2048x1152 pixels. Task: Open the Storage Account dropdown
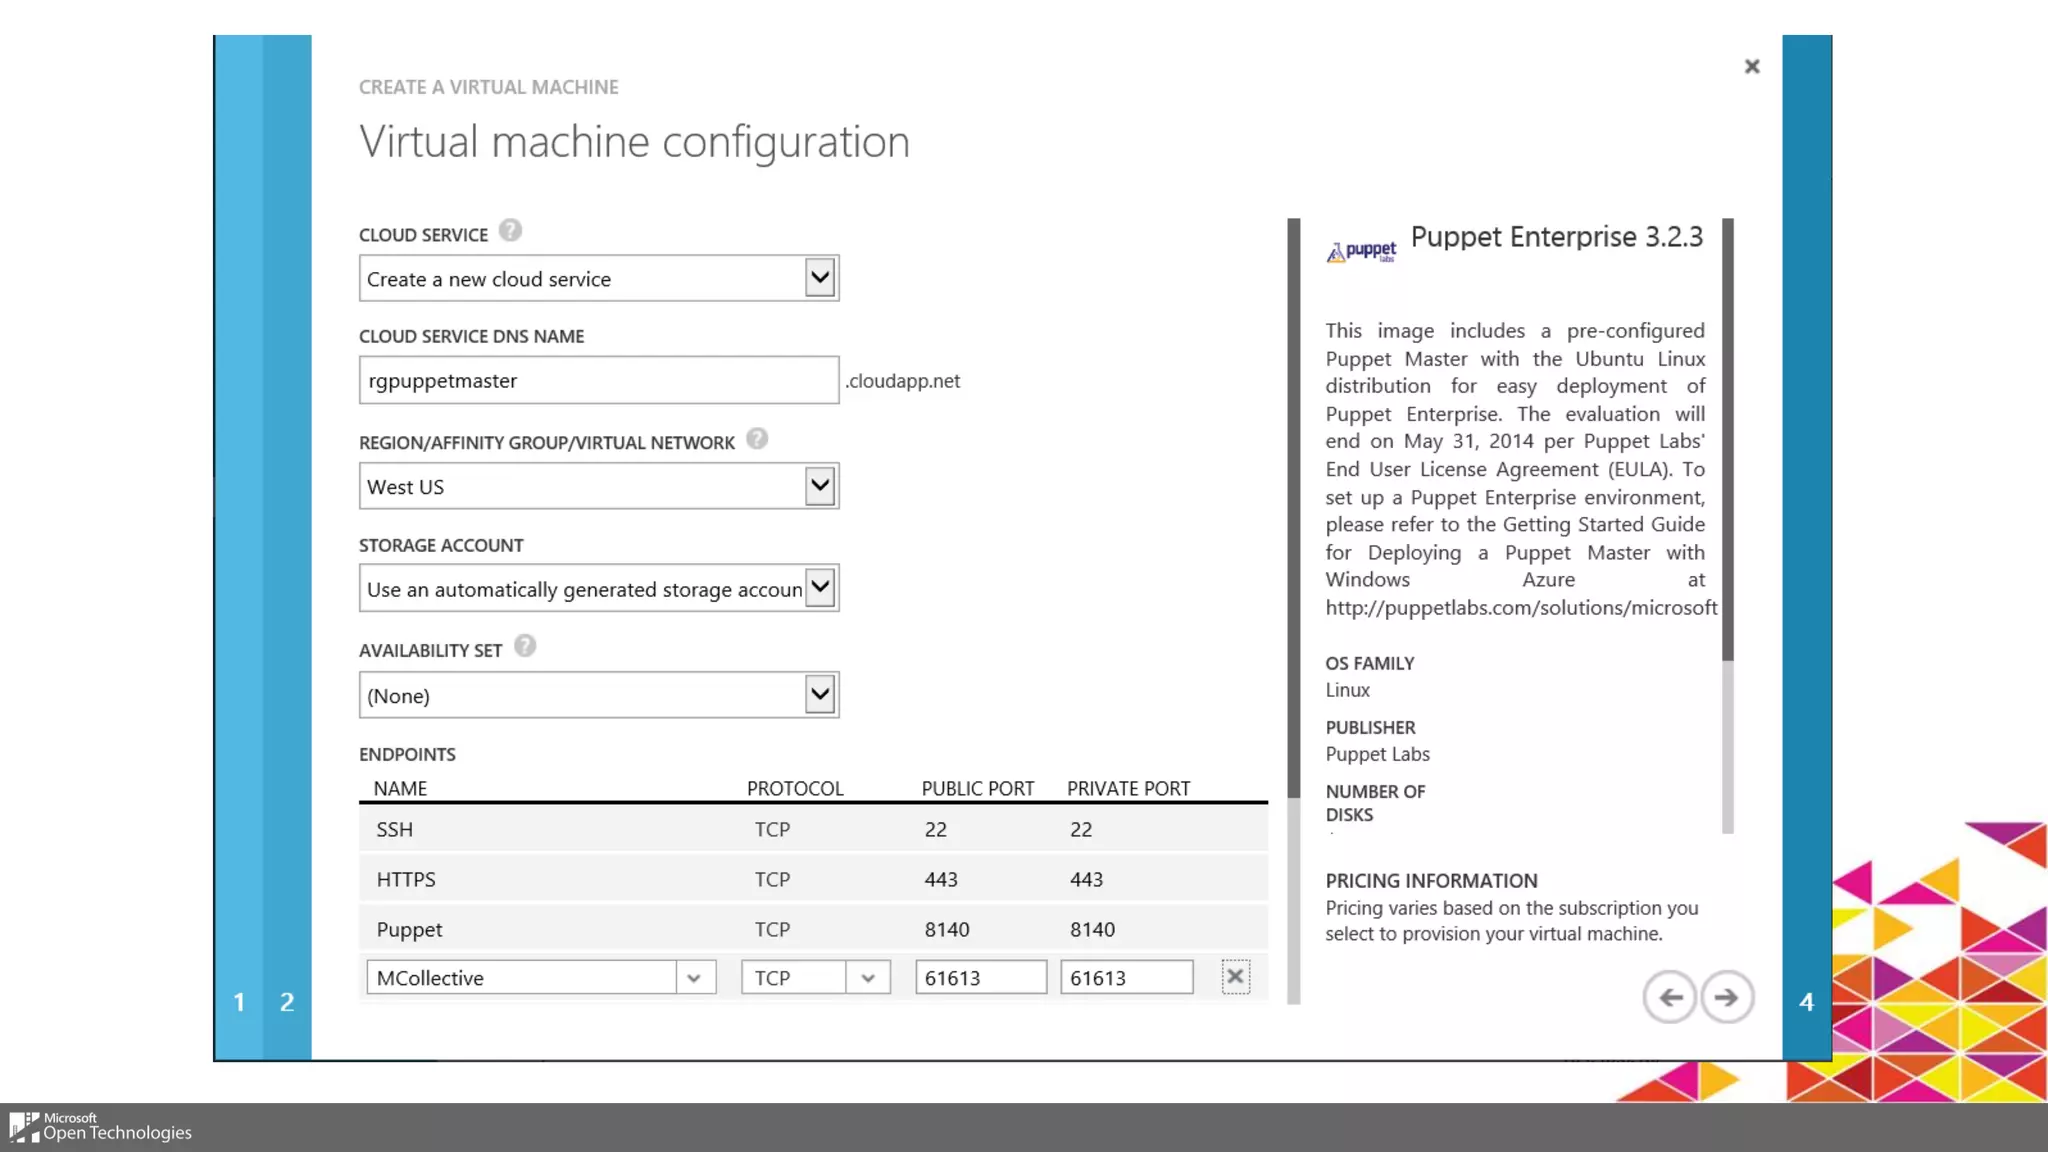point(819,588)
